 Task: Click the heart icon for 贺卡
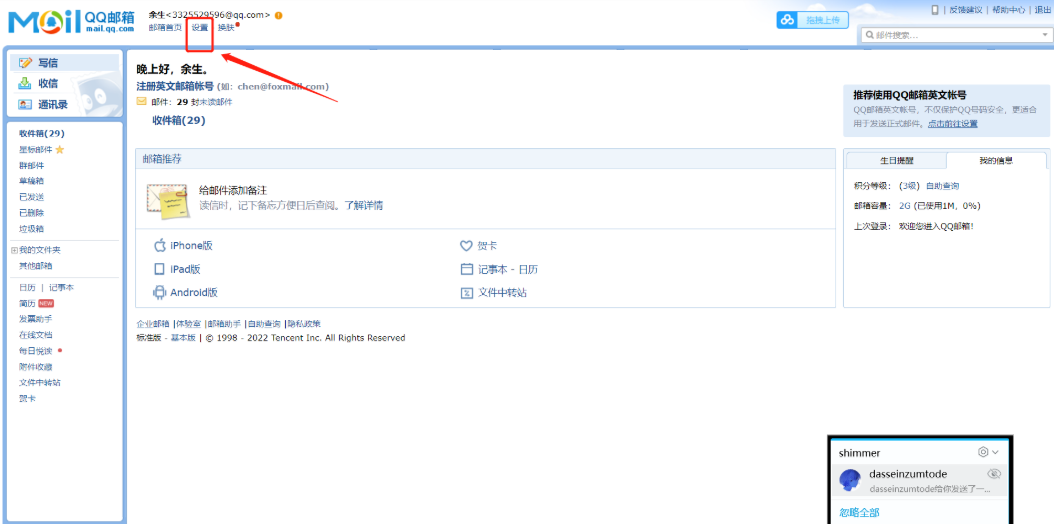(x=467, y=246)
